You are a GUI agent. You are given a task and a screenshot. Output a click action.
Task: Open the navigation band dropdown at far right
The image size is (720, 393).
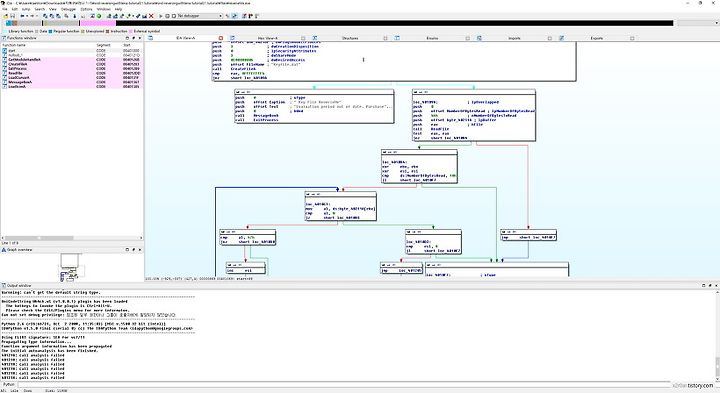716,23
